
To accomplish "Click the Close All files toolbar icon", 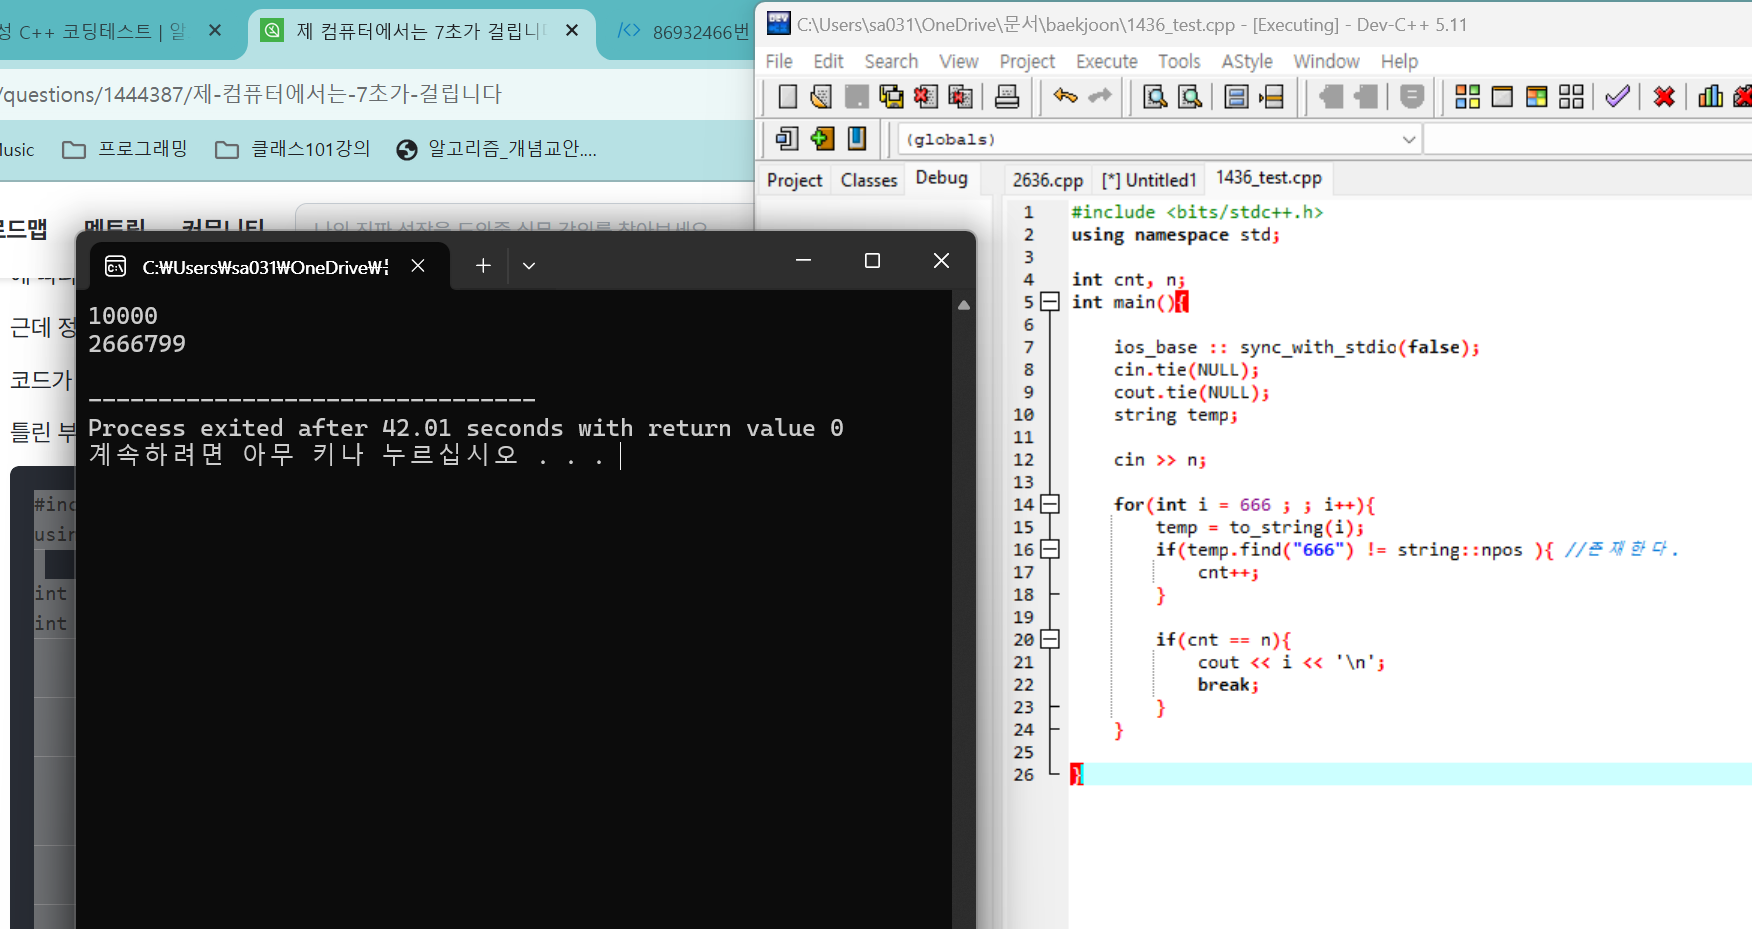I will pos(960,96).
